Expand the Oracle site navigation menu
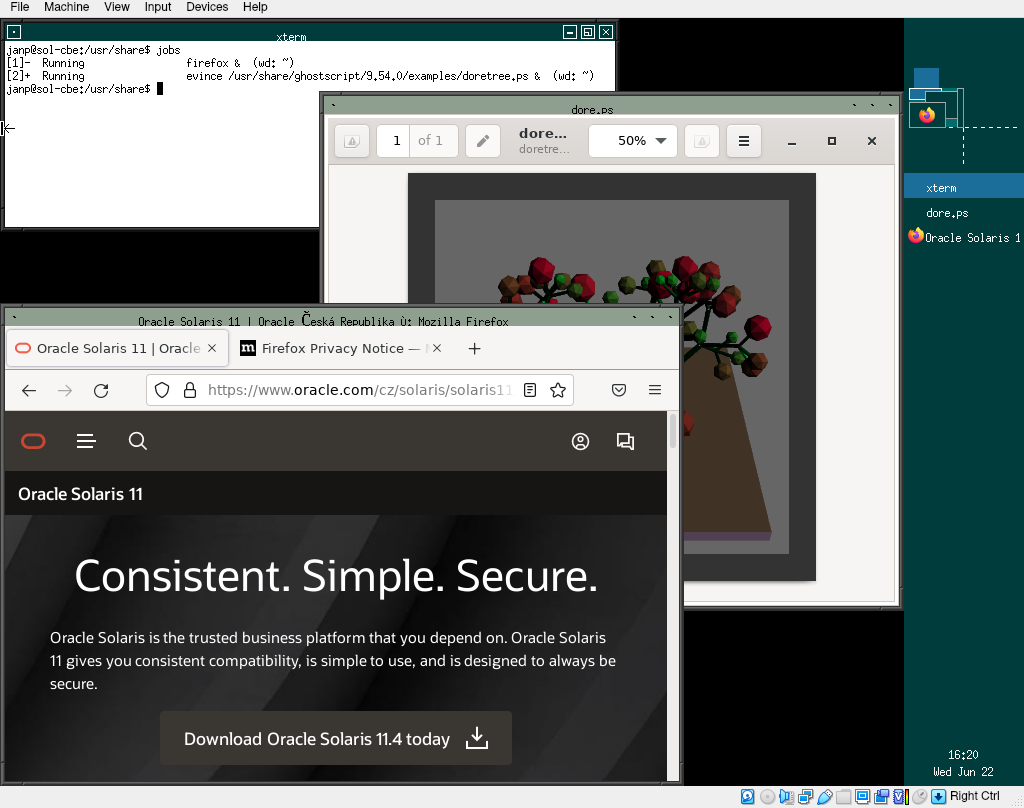Viewport: 1024px width, 808px height. pyautogui.click(x=85, y=441)
